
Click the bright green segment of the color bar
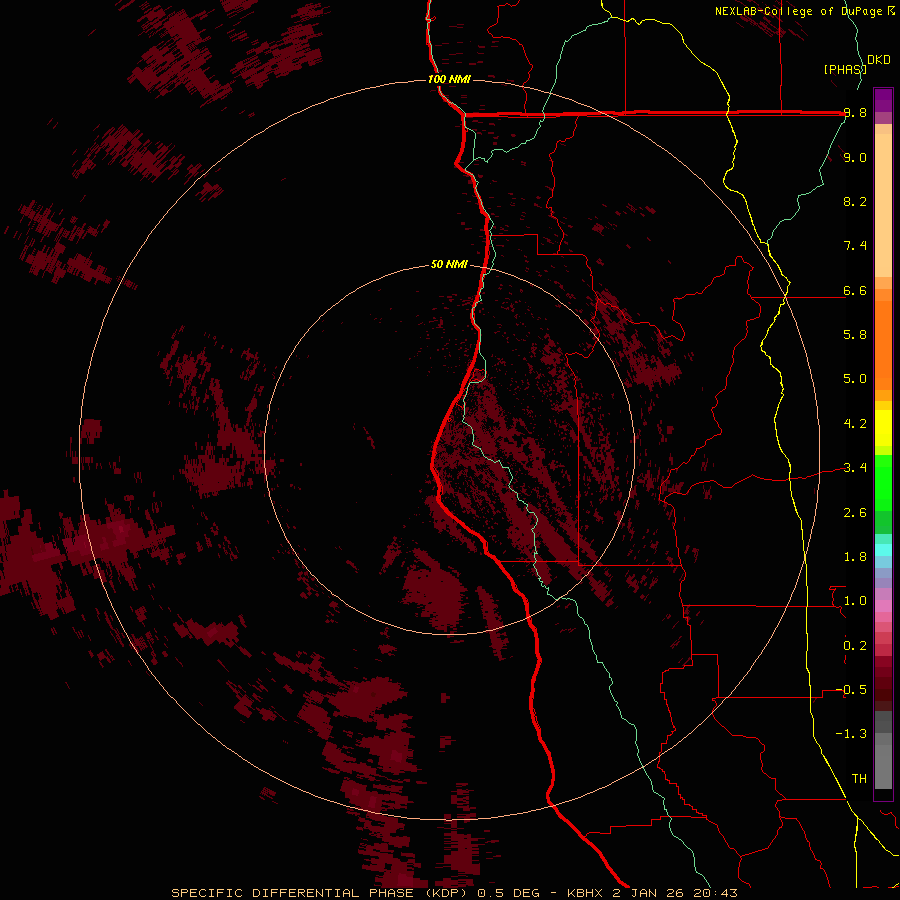click(883, 483)
